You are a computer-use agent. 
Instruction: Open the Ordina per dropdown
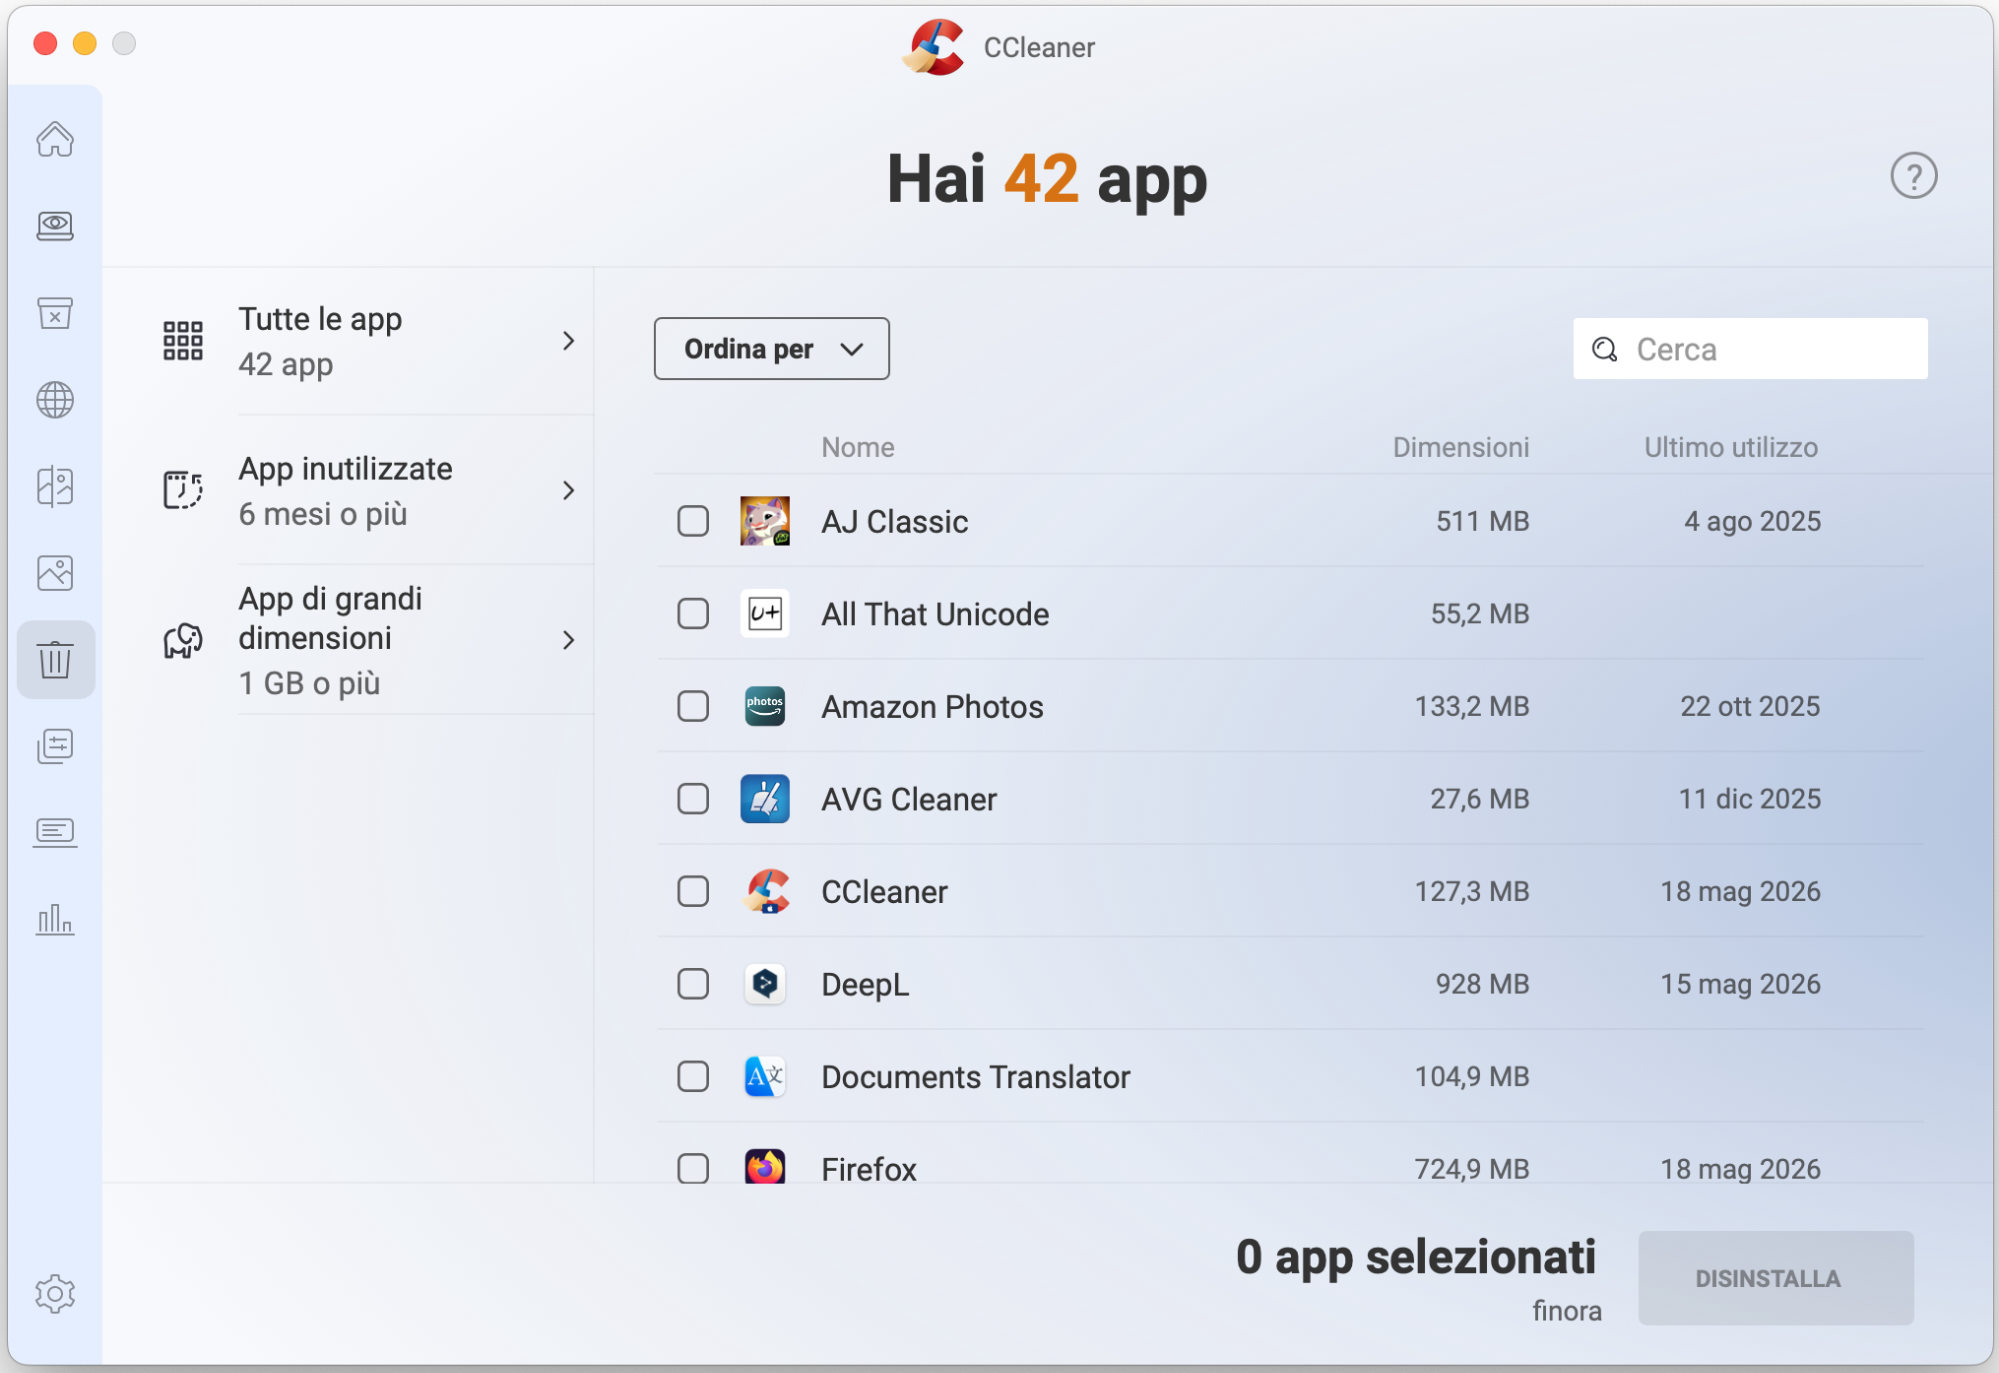click(x=772, y=349)
